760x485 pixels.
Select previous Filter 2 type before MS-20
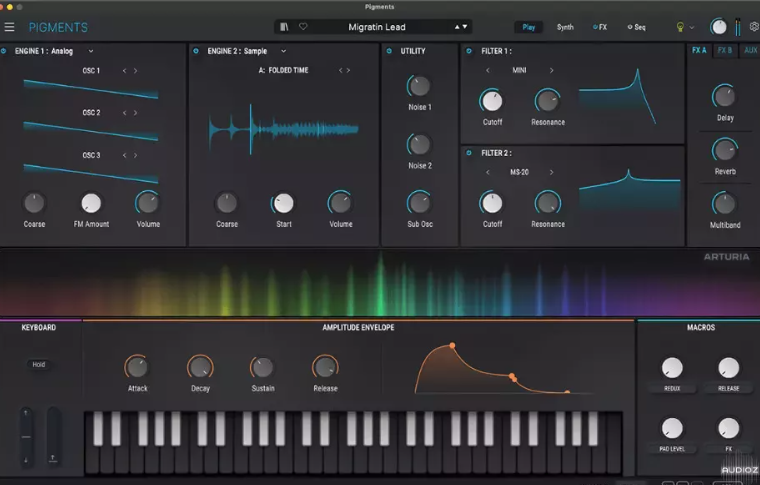488,172
